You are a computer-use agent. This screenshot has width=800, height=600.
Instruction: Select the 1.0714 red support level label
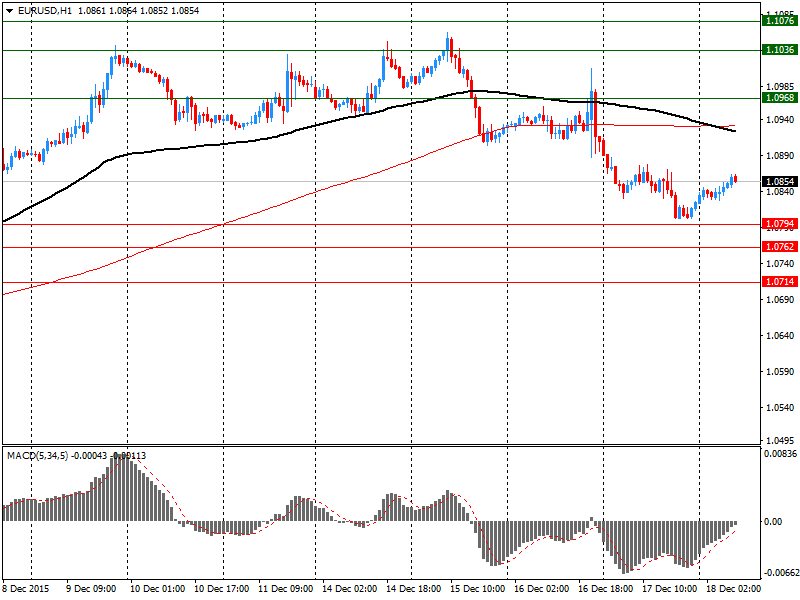[780, 282]
